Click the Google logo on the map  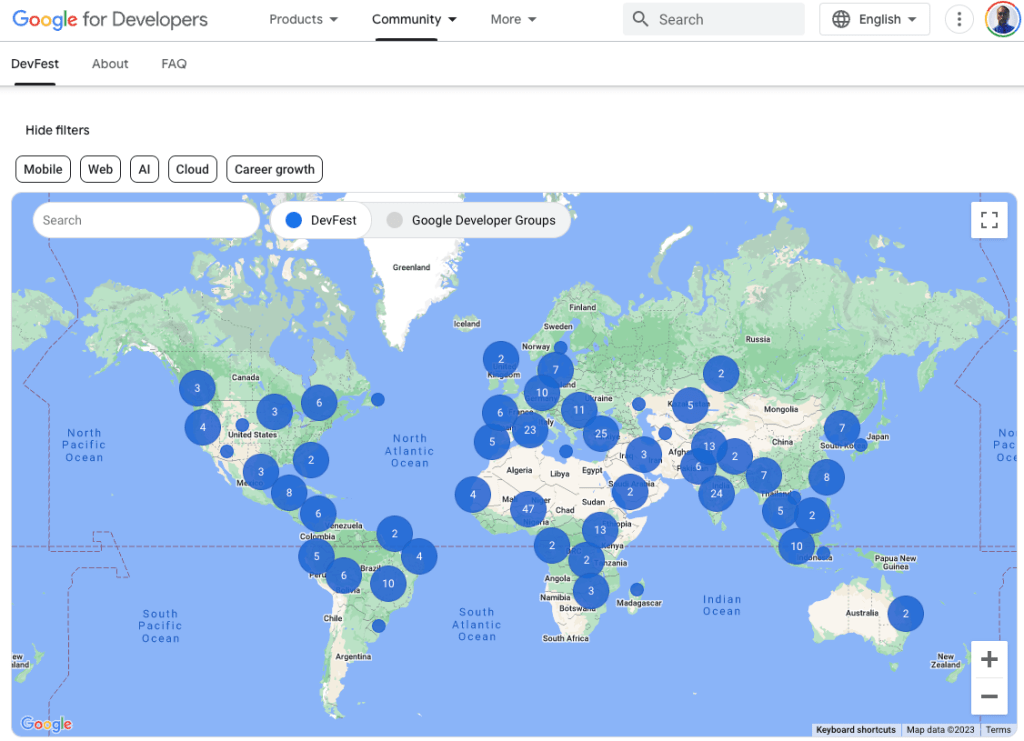[x=46, y=723]
